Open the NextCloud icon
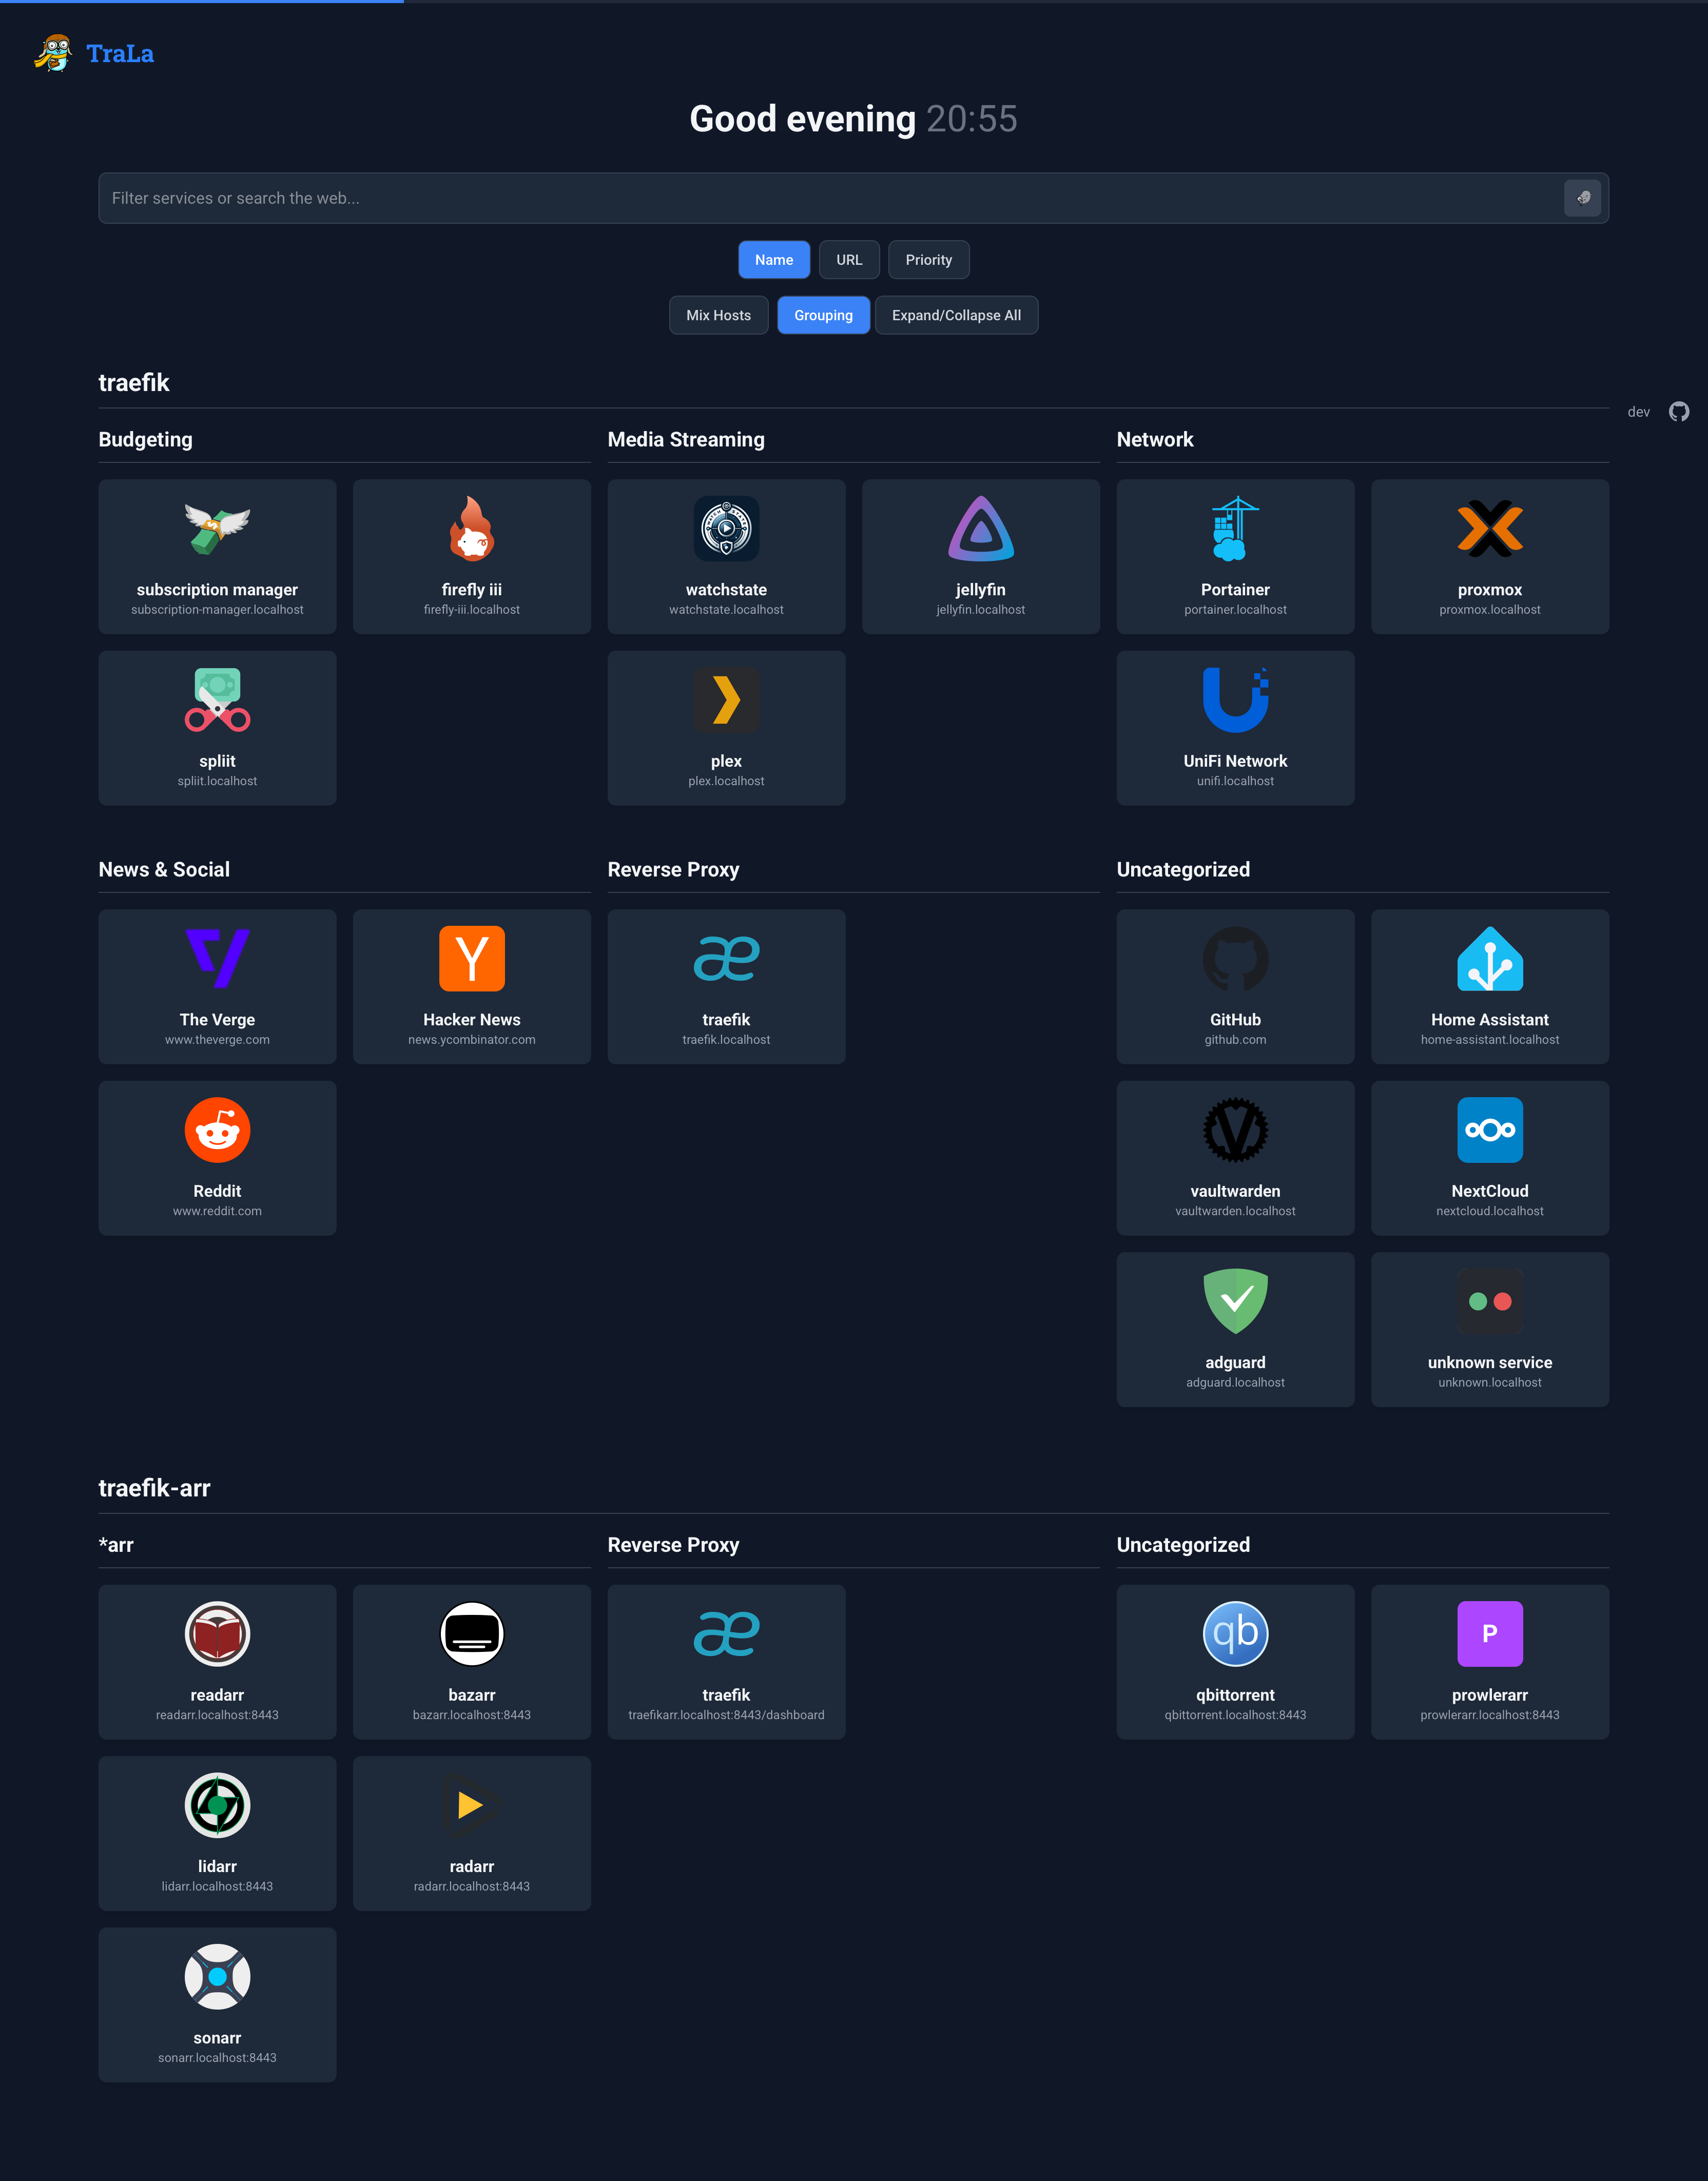The height and width of the screenshot is (2181, 1708). click(1490, 1130)
